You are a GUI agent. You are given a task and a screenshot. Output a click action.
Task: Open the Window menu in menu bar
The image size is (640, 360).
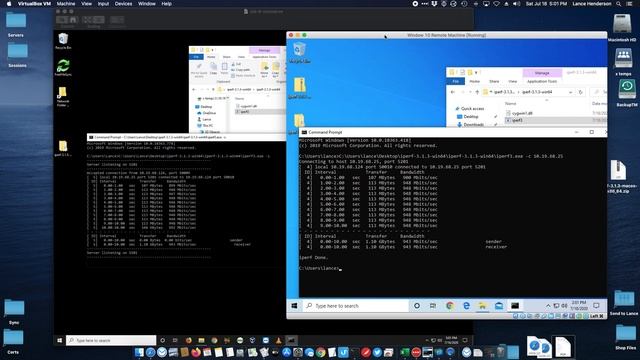point(147,4)
